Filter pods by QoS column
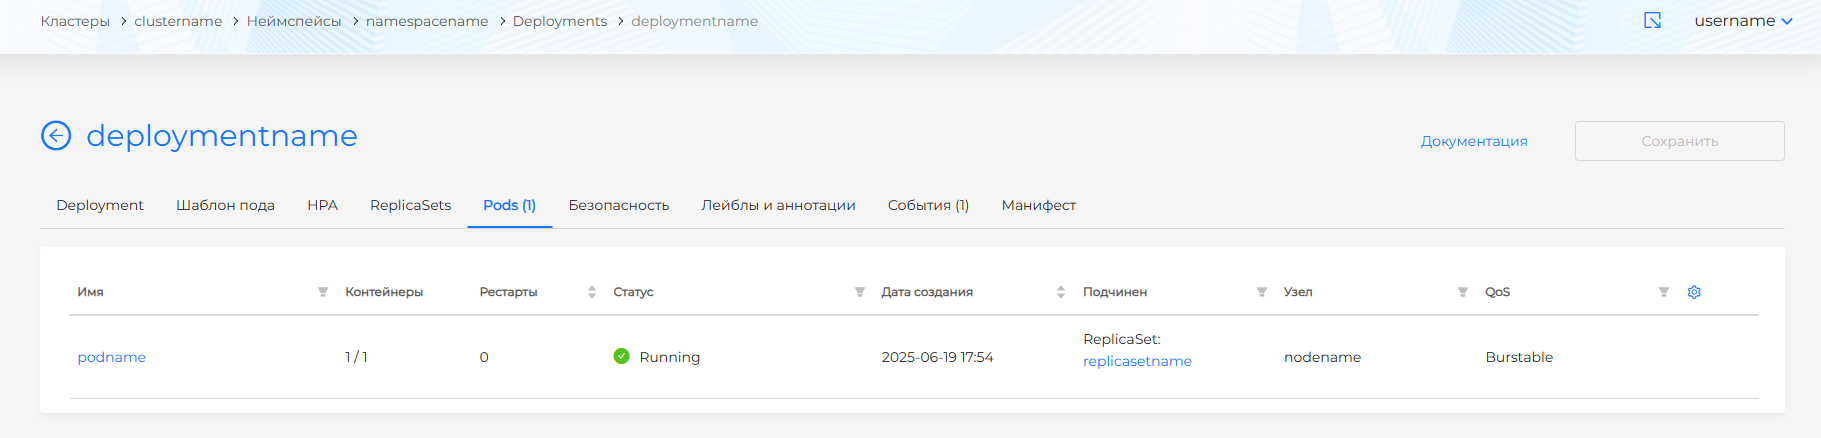 pos(1663,292)
